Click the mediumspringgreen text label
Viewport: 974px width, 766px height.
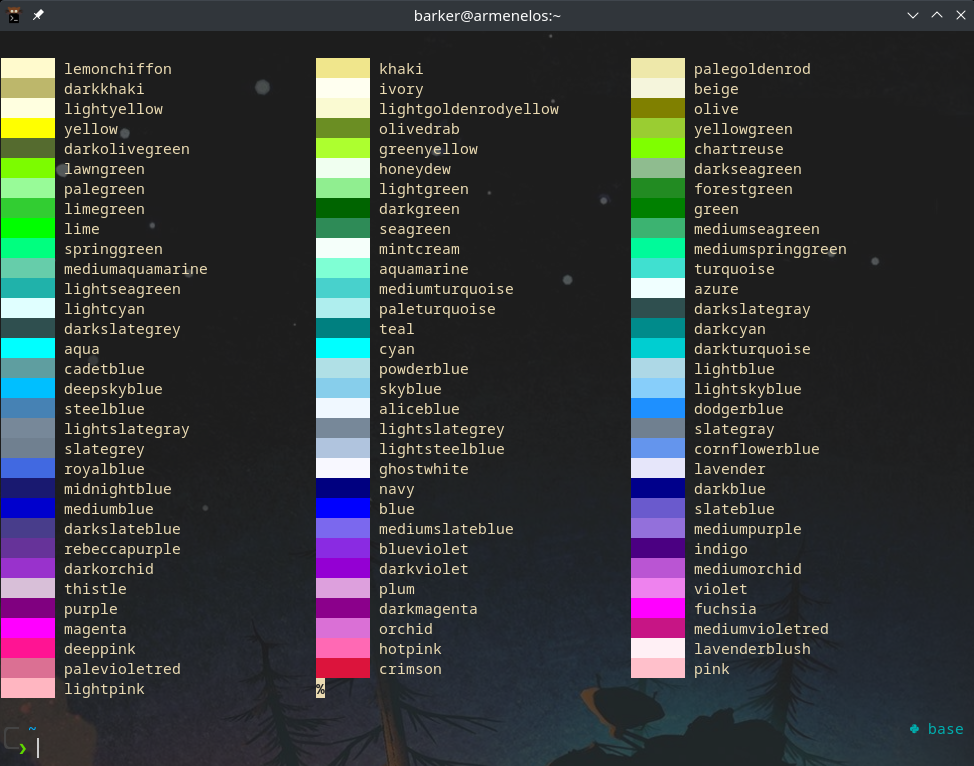pos(770,249)
